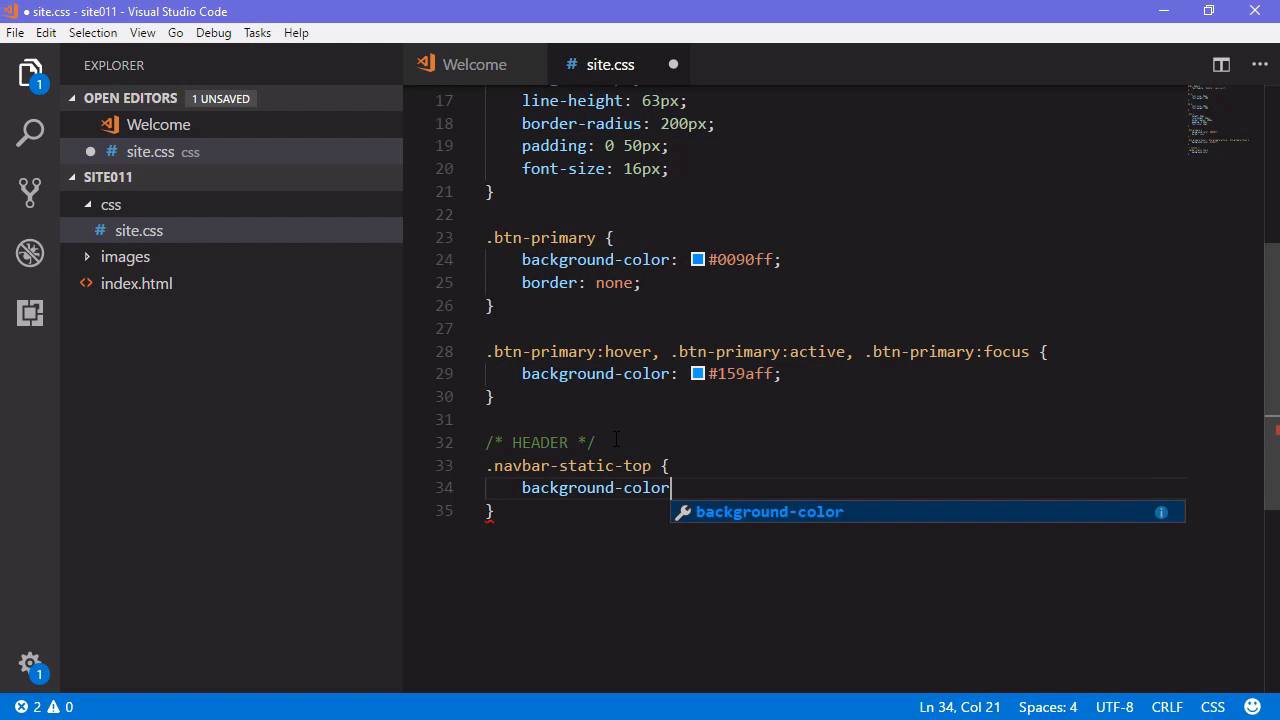
Task: Open the Search view icon
Action: [x=30, y=132]
